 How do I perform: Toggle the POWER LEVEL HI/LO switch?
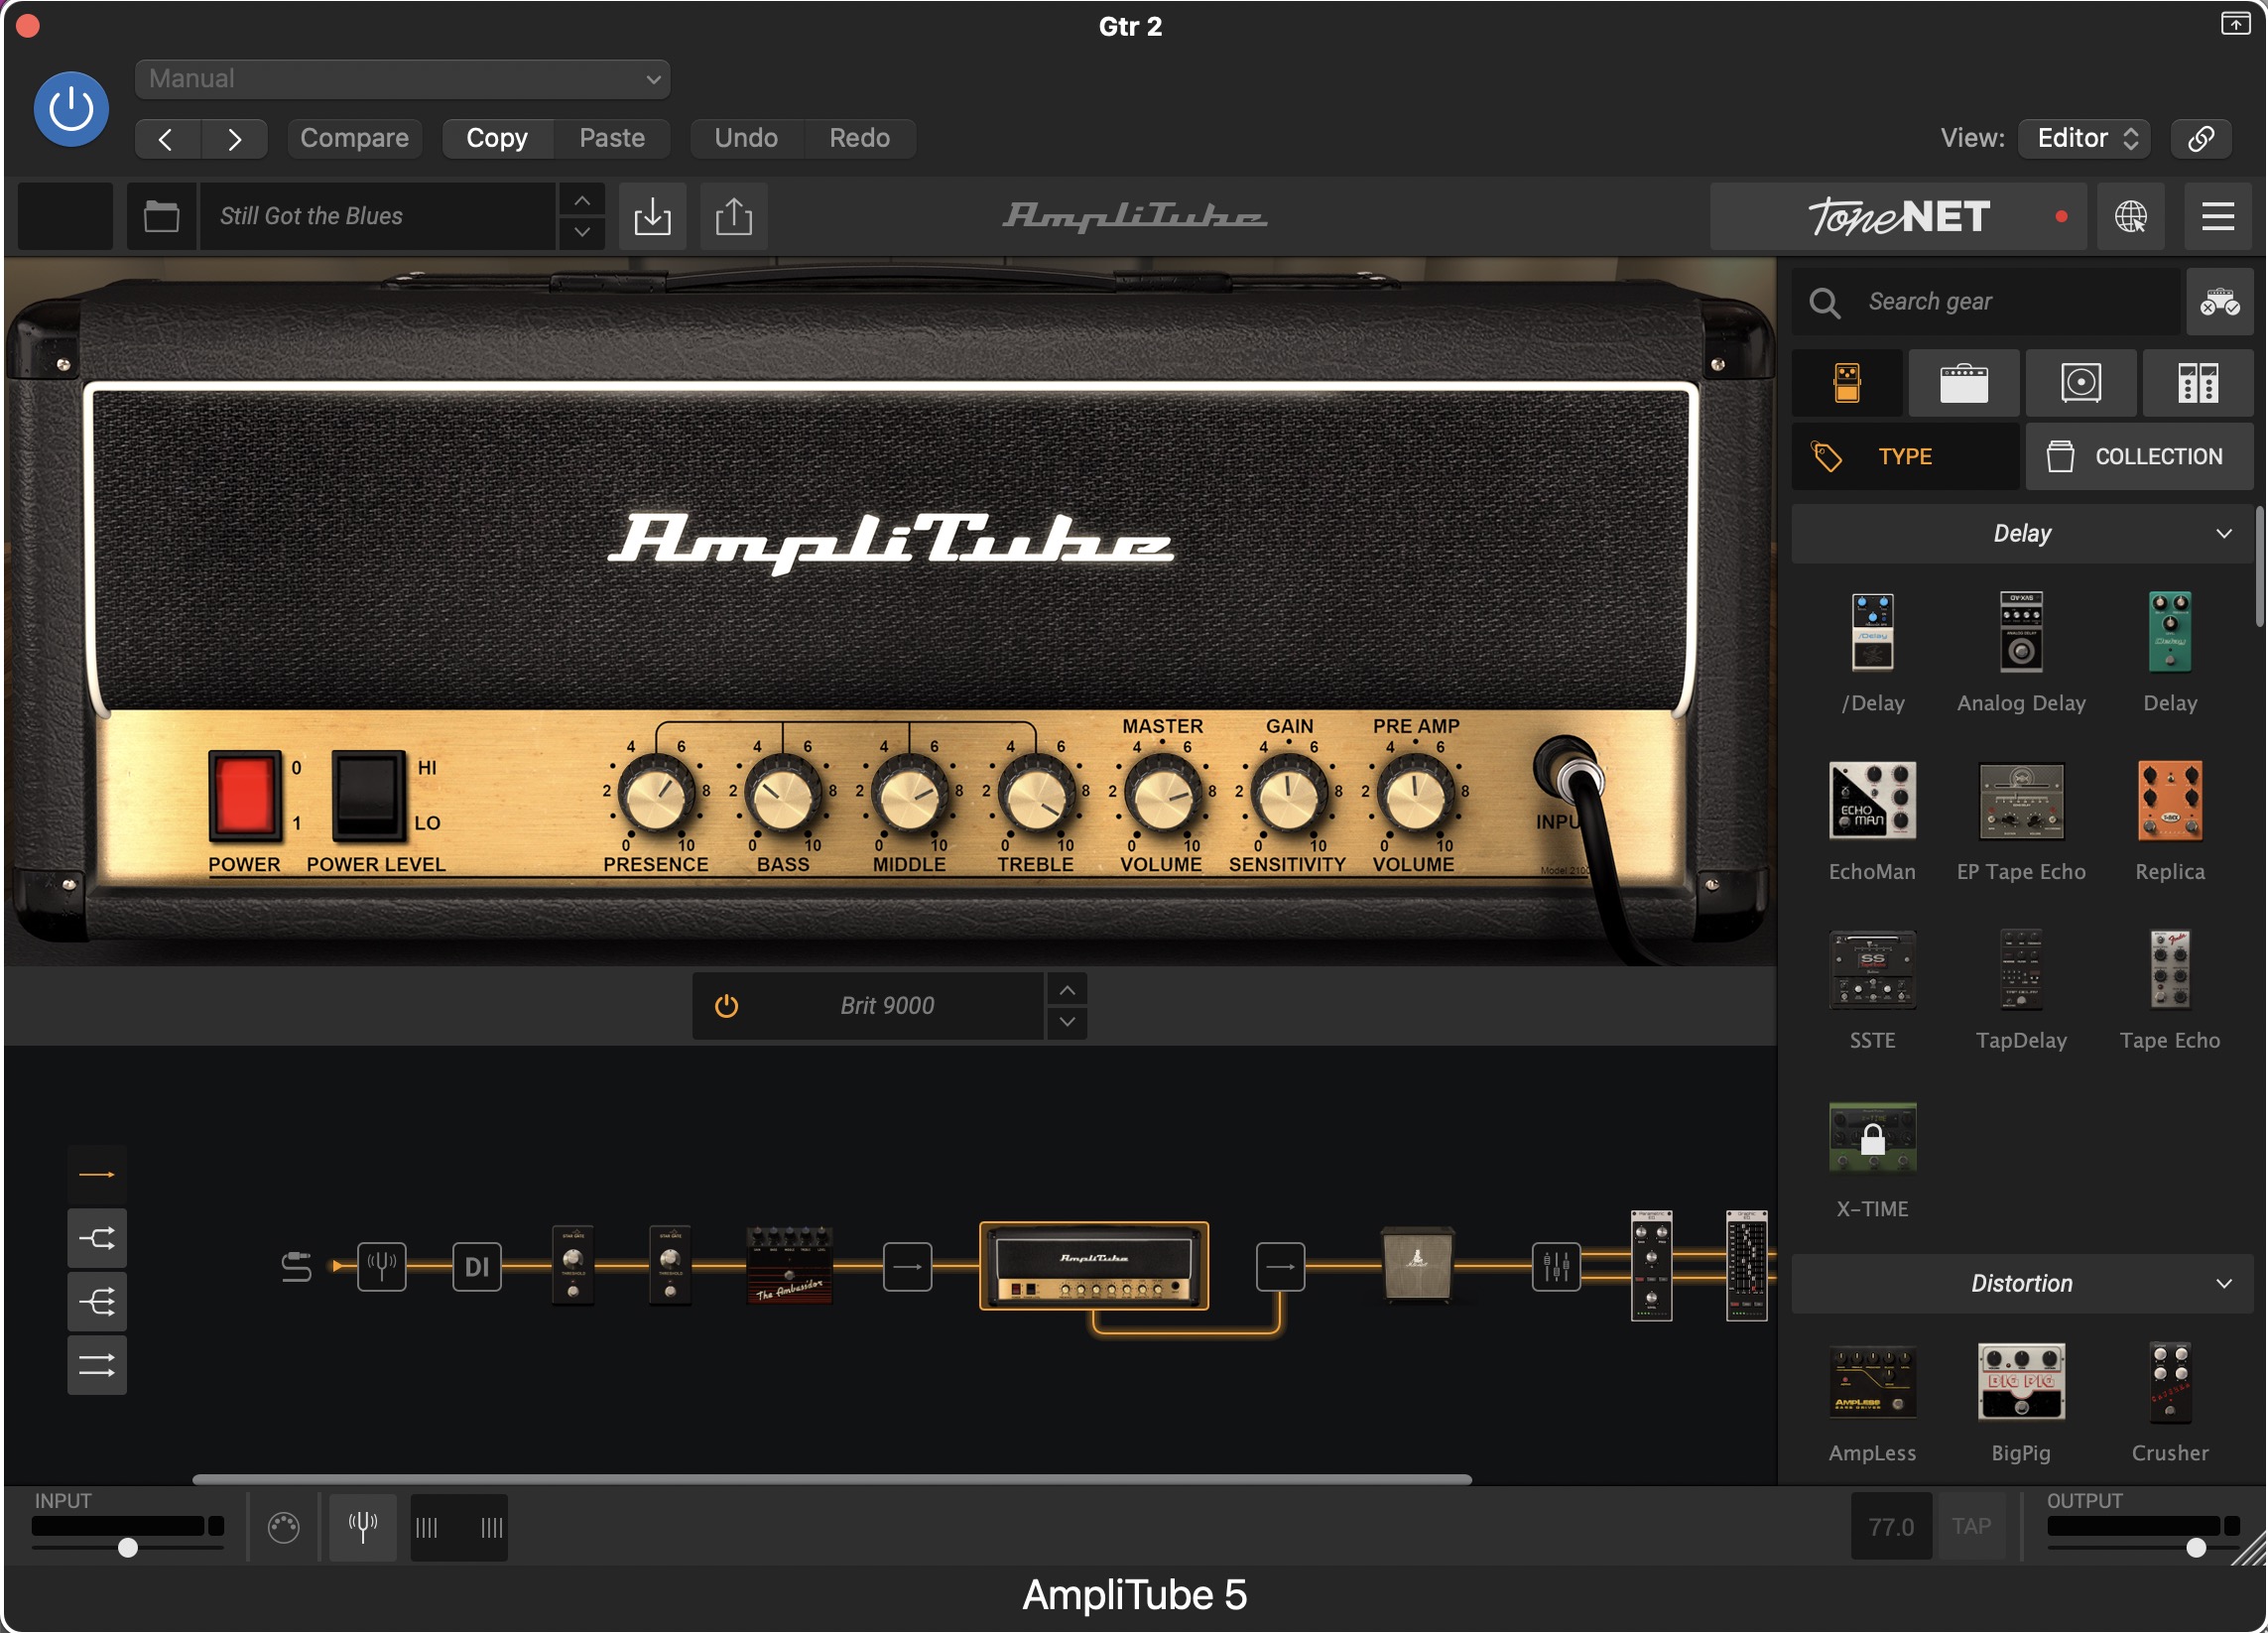click(x=368, y=795)
